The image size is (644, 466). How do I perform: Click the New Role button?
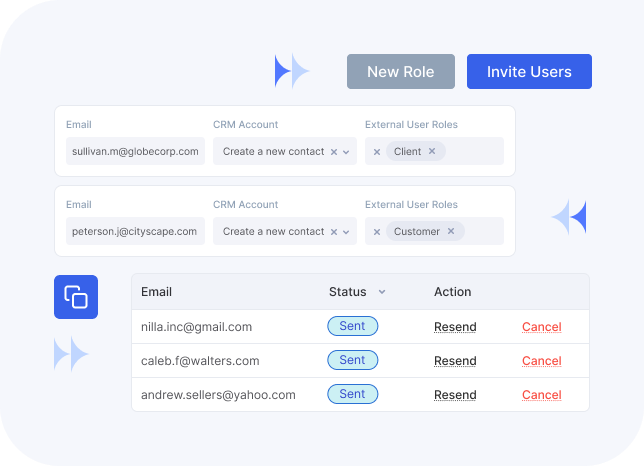(x=400, y=72)
